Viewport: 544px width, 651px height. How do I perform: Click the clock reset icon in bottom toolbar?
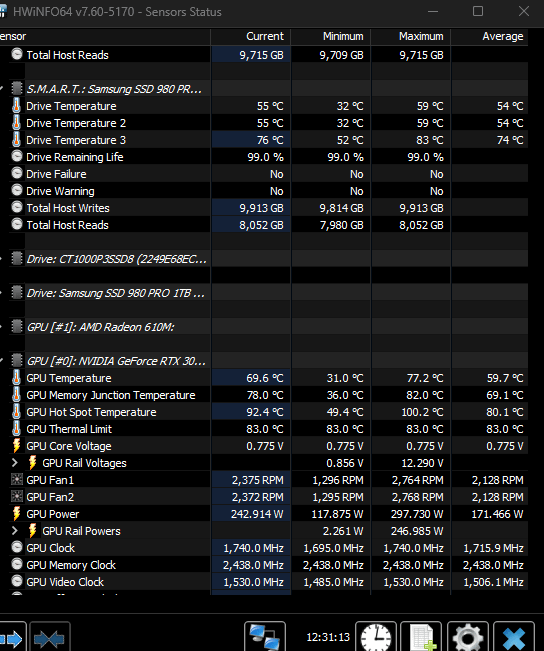(x=376, y=636)
